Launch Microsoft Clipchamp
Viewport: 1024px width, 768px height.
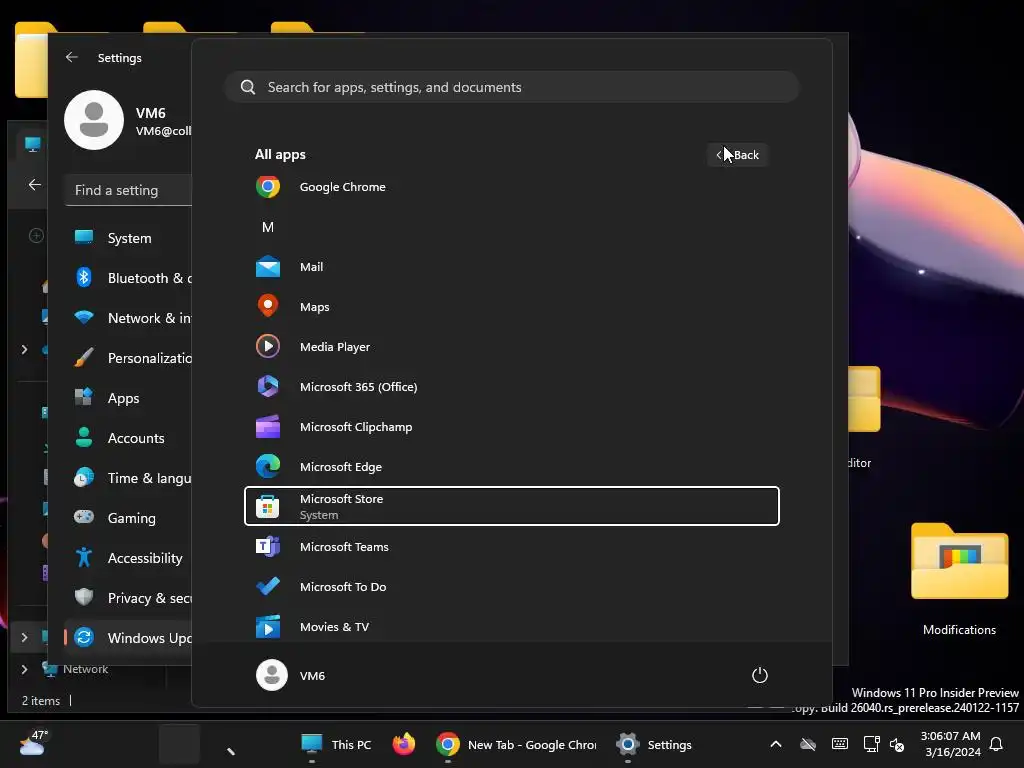tap(511, 426)
